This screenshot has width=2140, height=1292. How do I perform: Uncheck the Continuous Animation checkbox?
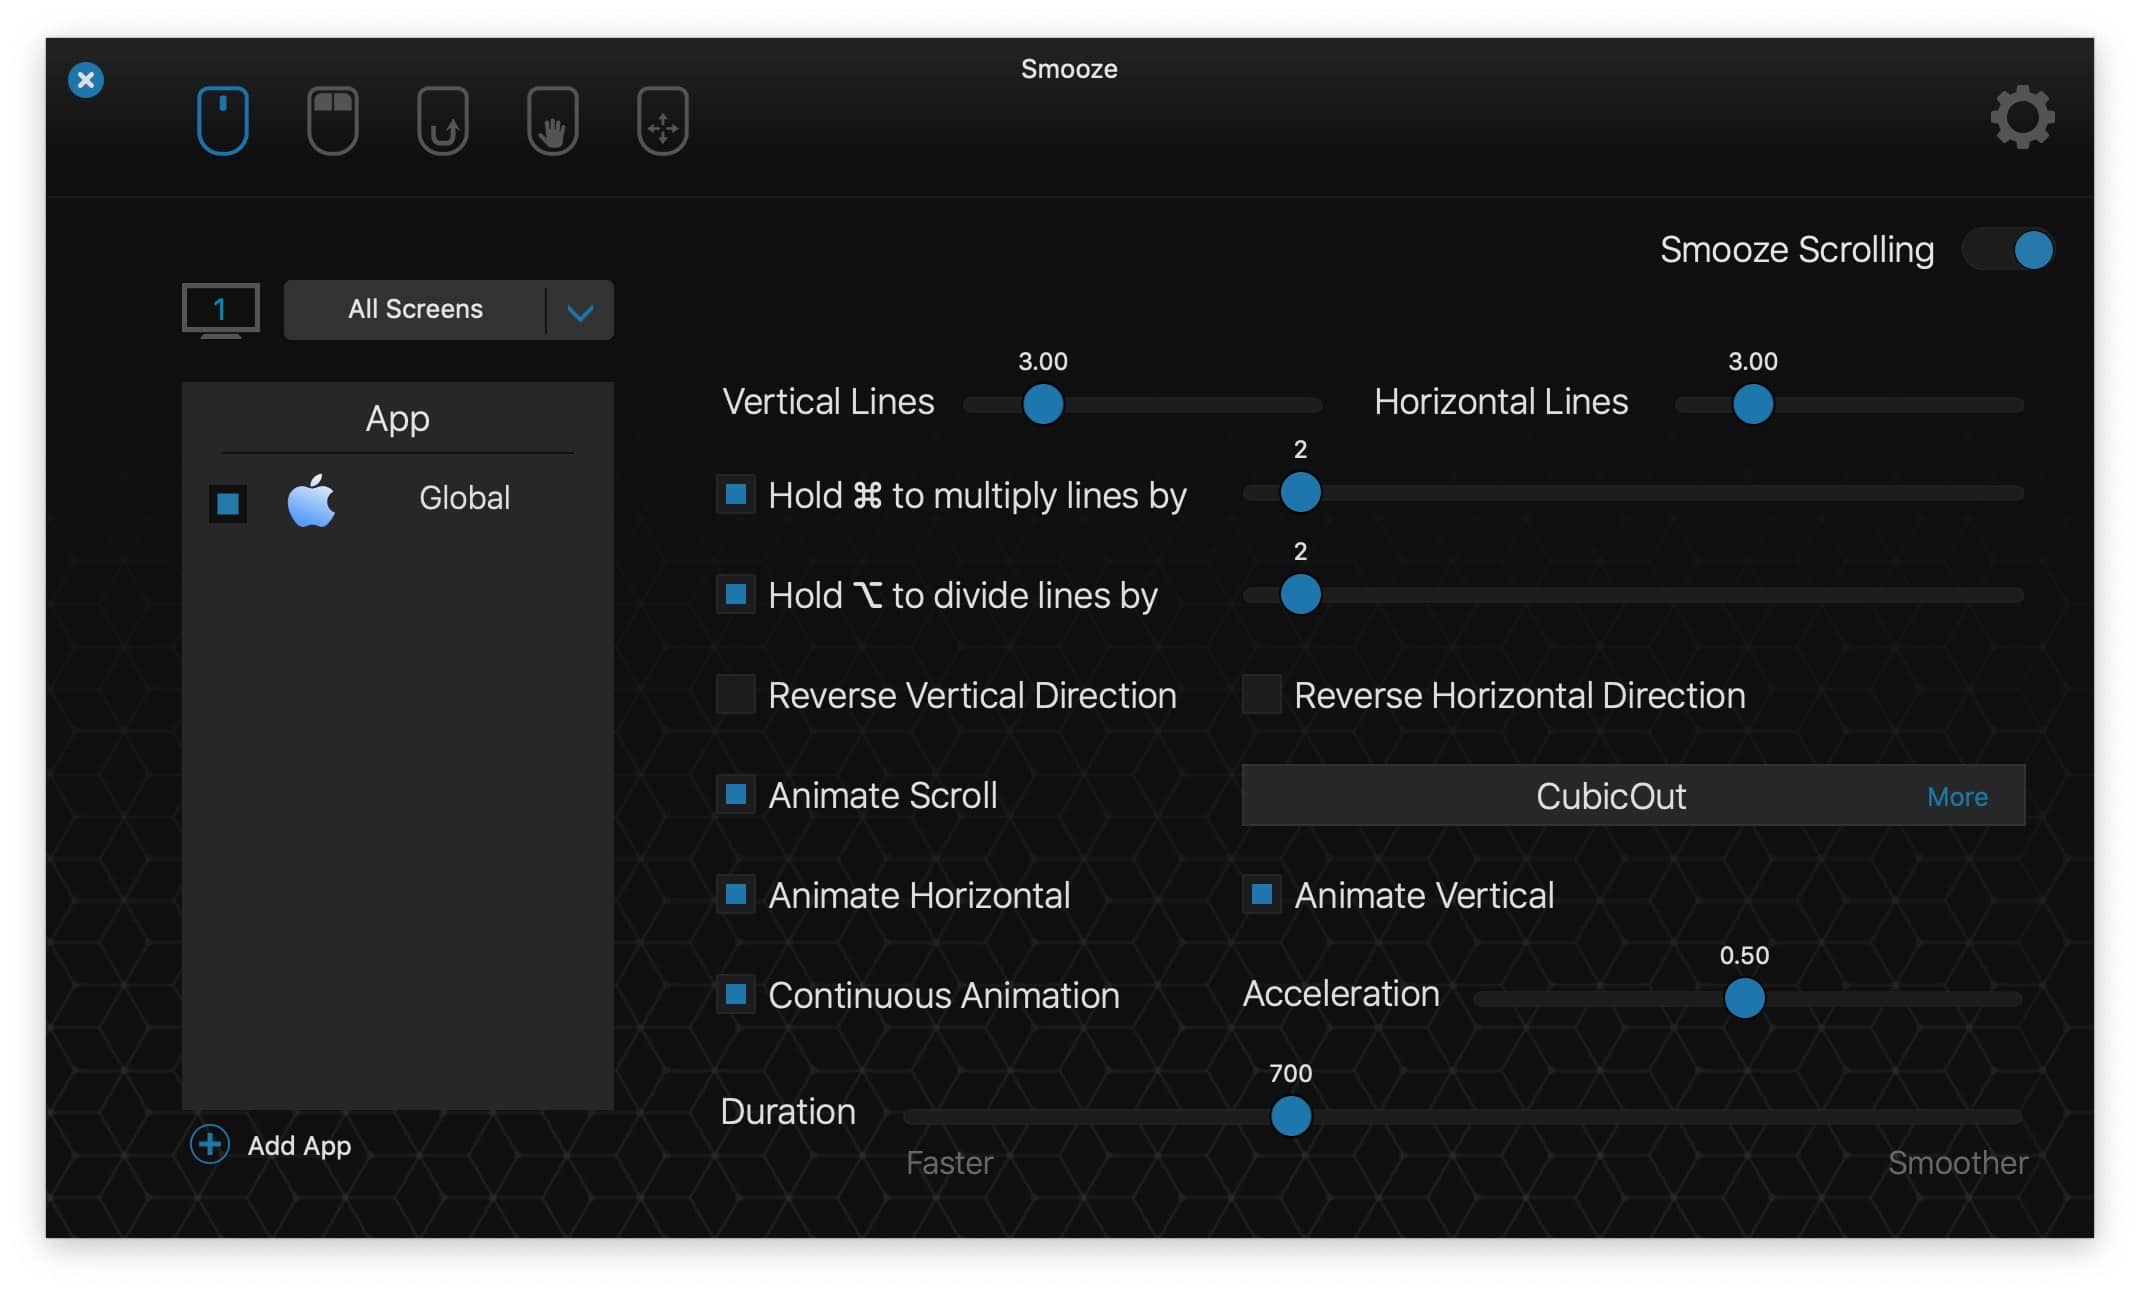click(x=736, y=994)
